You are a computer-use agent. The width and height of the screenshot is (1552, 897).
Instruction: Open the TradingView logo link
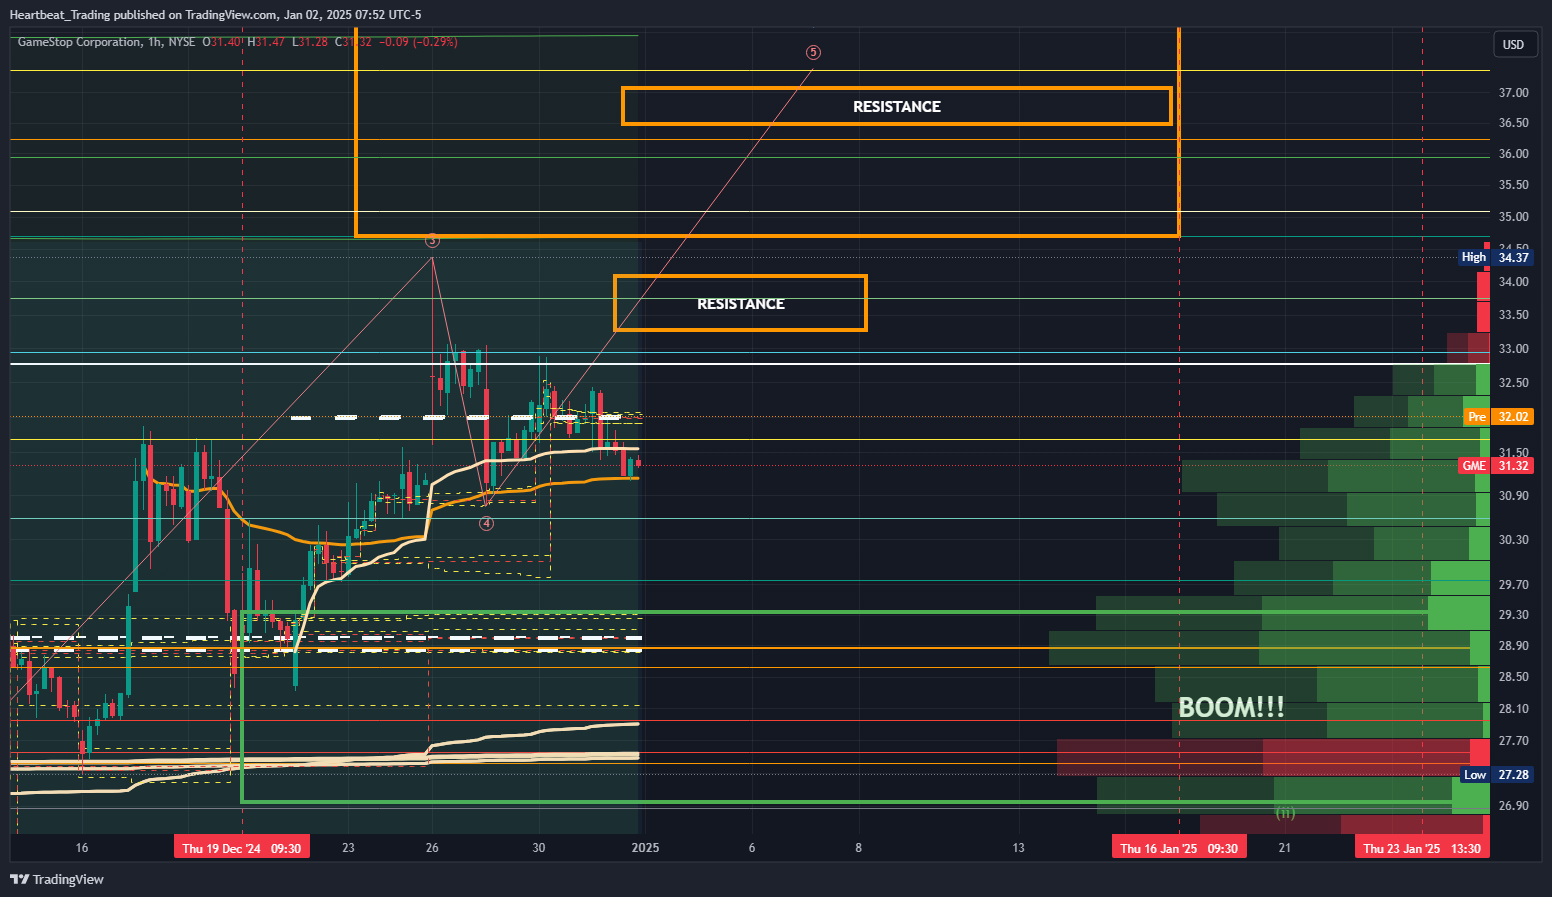pos(57,879)
